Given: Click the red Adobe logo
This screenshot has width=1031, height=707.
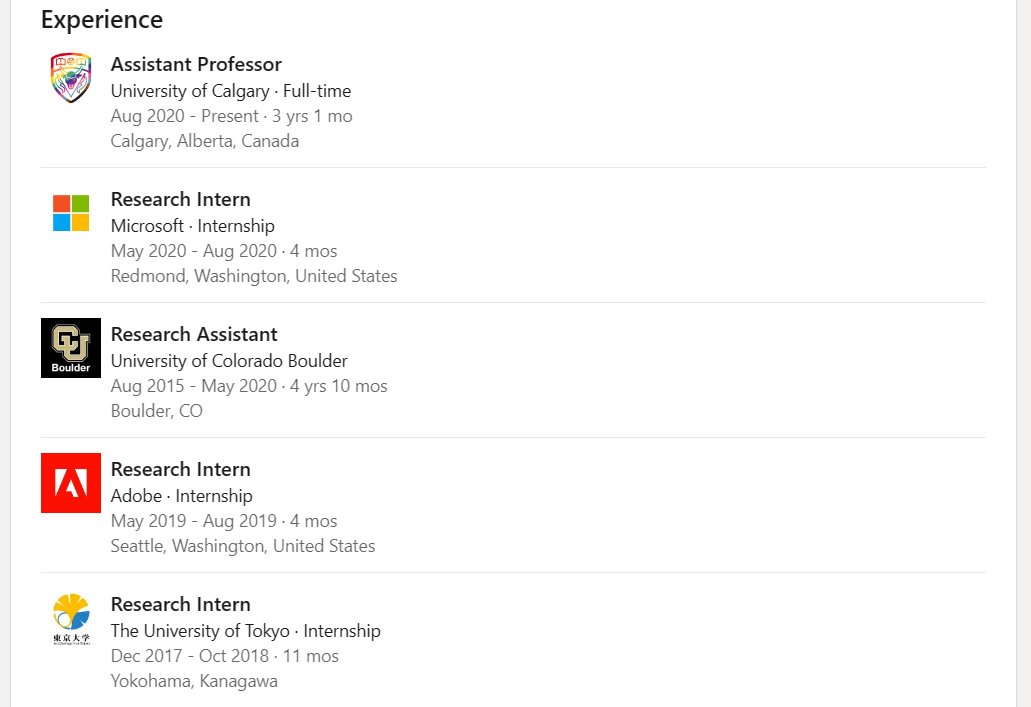Looking at the screenshot, I should coord(71,483).
